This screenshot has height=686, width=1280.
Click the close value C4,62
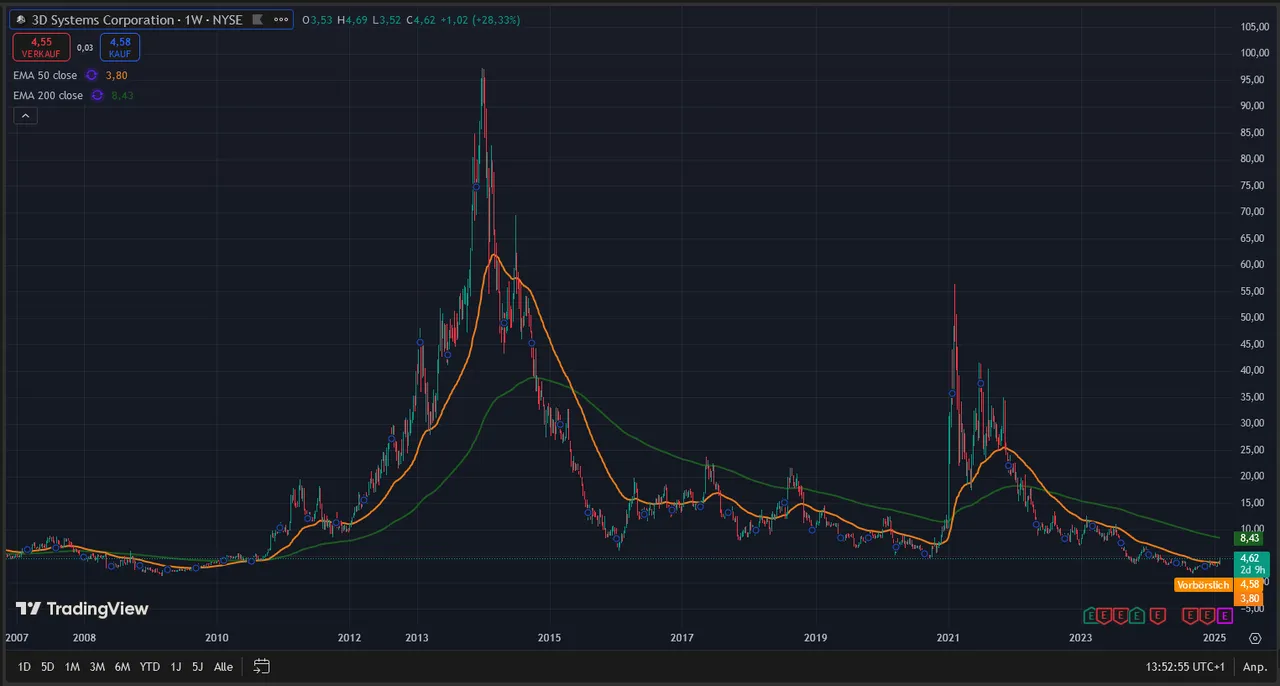pos(420,20)
